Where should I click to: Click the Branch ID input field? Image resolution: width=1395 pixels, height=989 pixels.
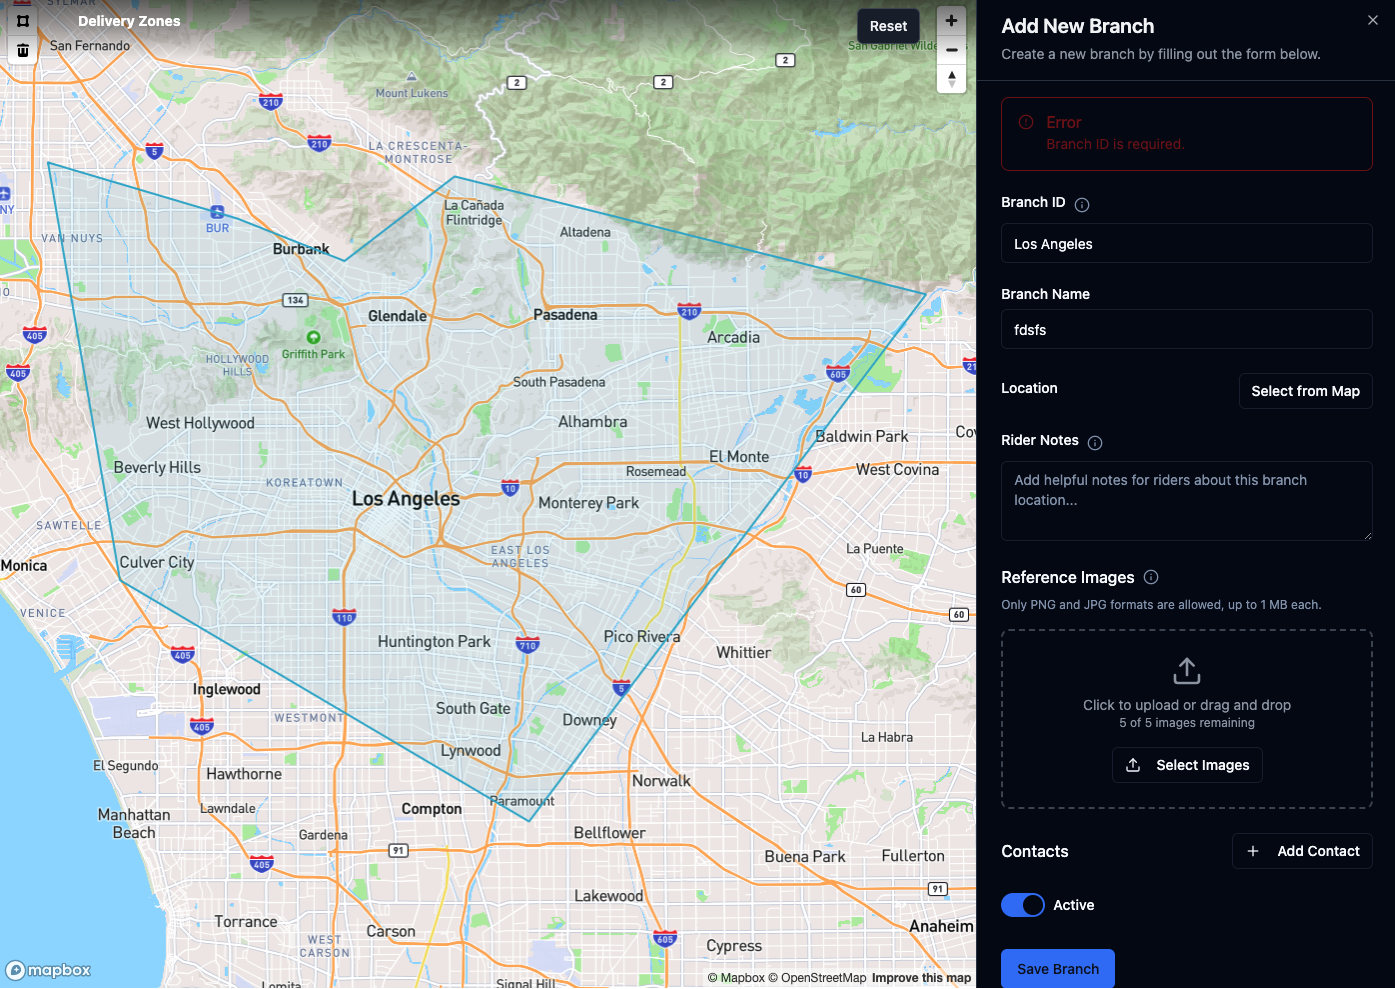point(1186,244)
